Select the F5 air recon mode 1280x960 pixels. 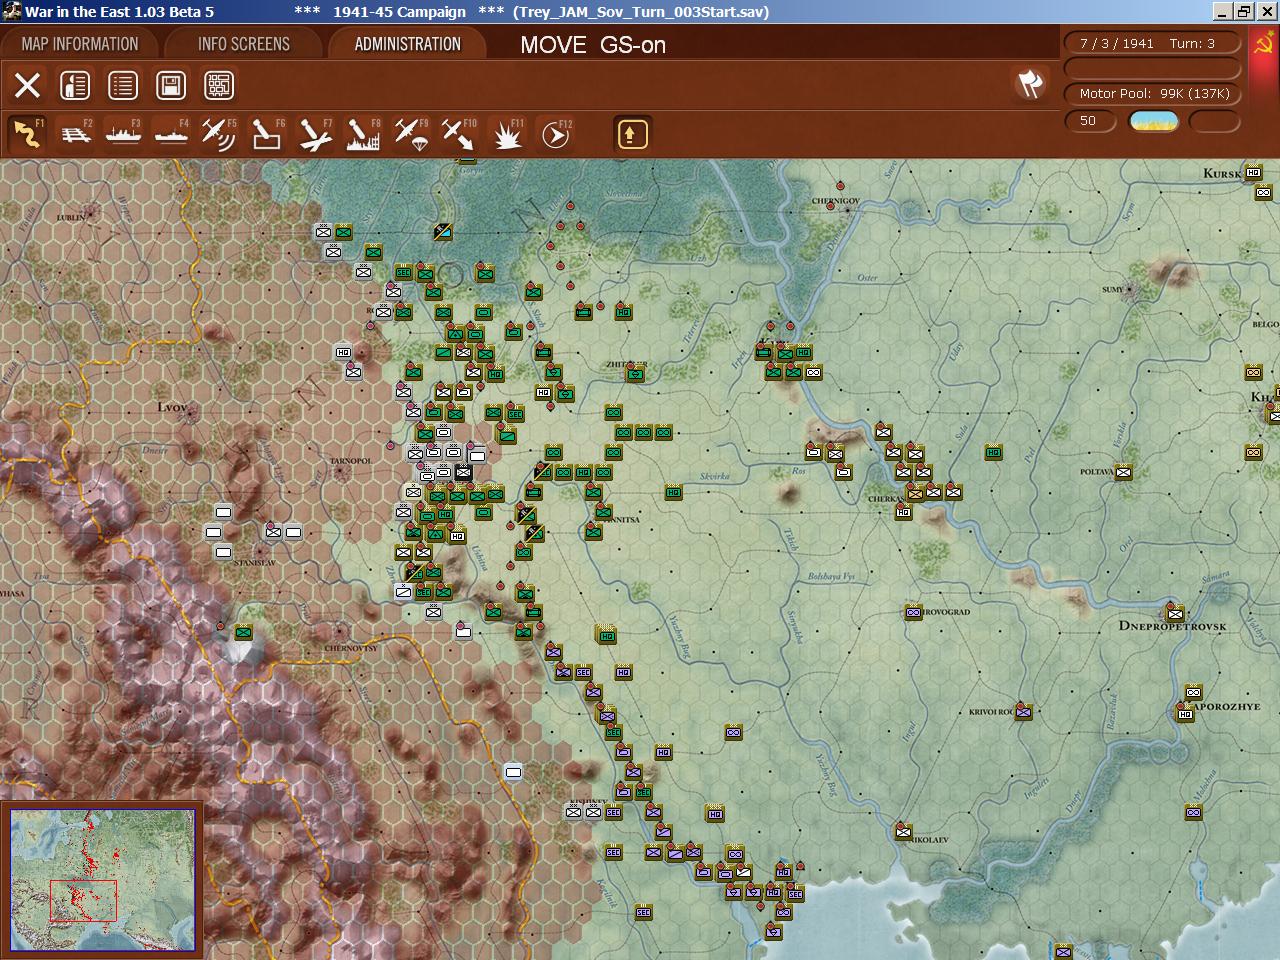click(x=219, y=134)
